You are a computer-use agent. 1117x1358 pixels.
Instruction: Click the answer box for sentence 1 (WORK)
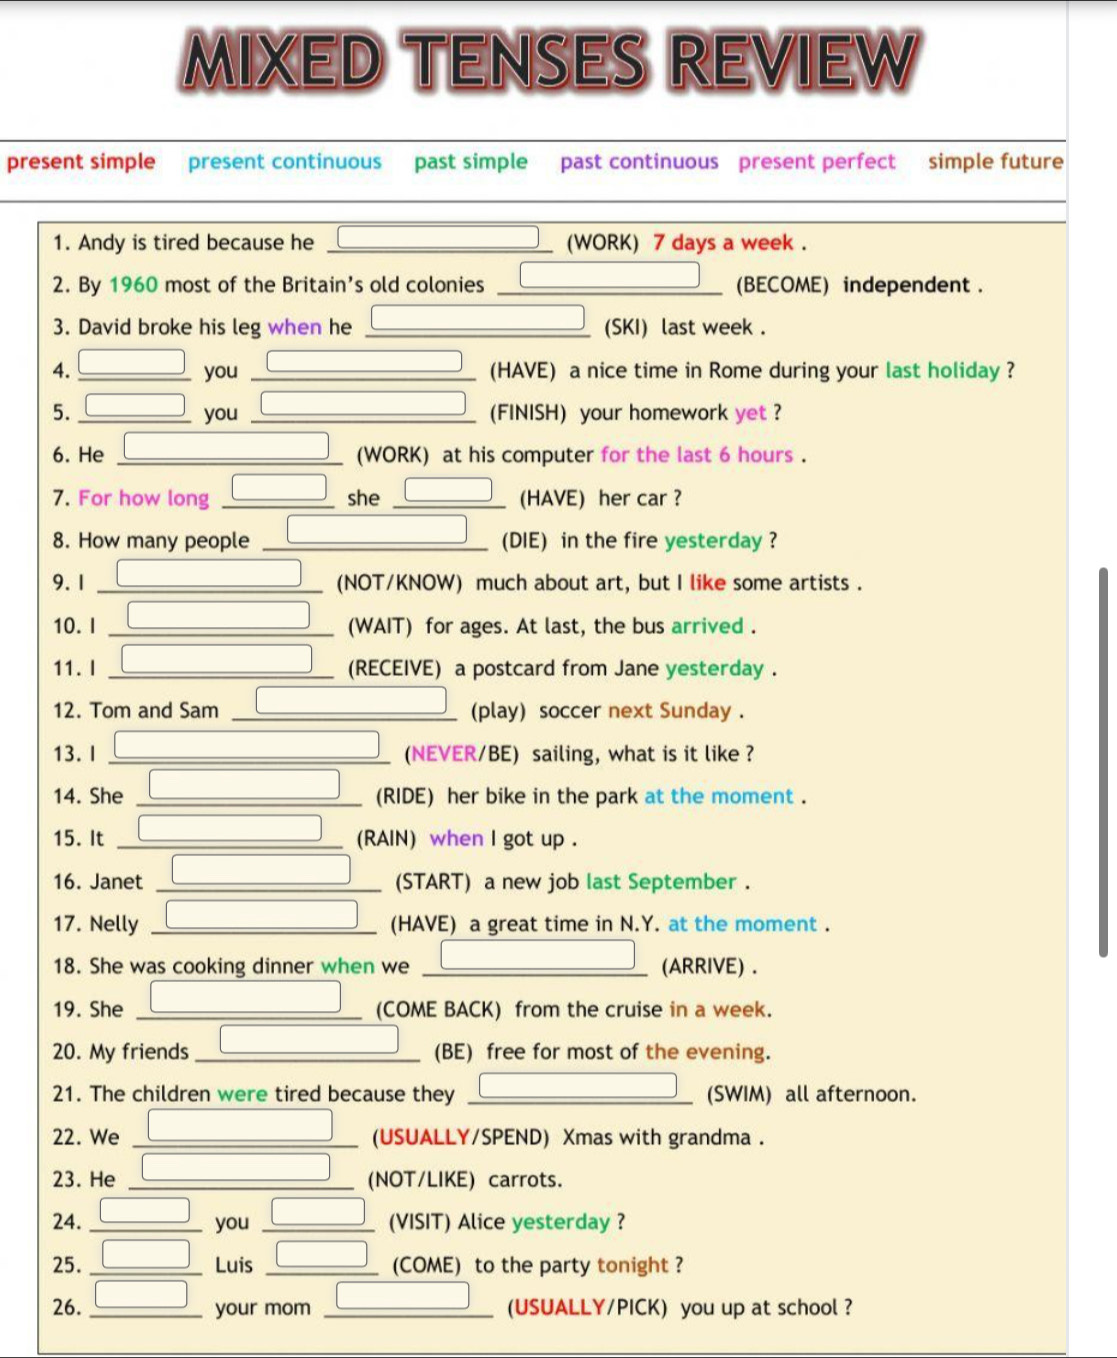pyautogui.click(x=438, y=237)
